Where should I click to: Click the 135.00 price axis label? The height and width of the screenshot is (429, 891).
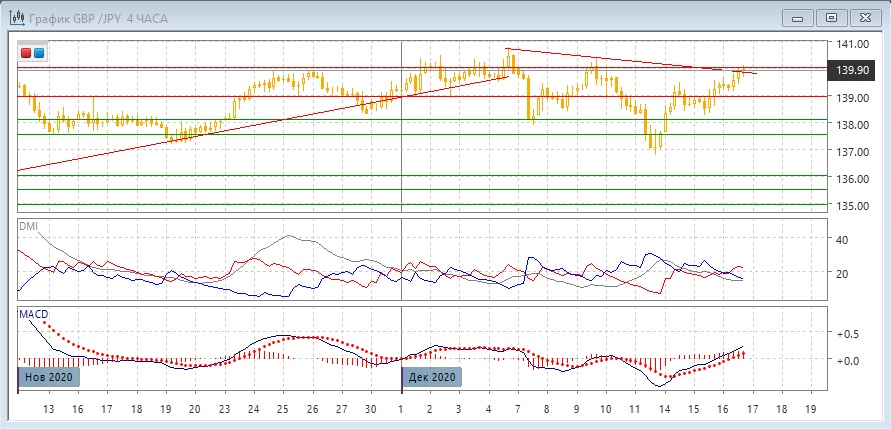coord(850,206)
